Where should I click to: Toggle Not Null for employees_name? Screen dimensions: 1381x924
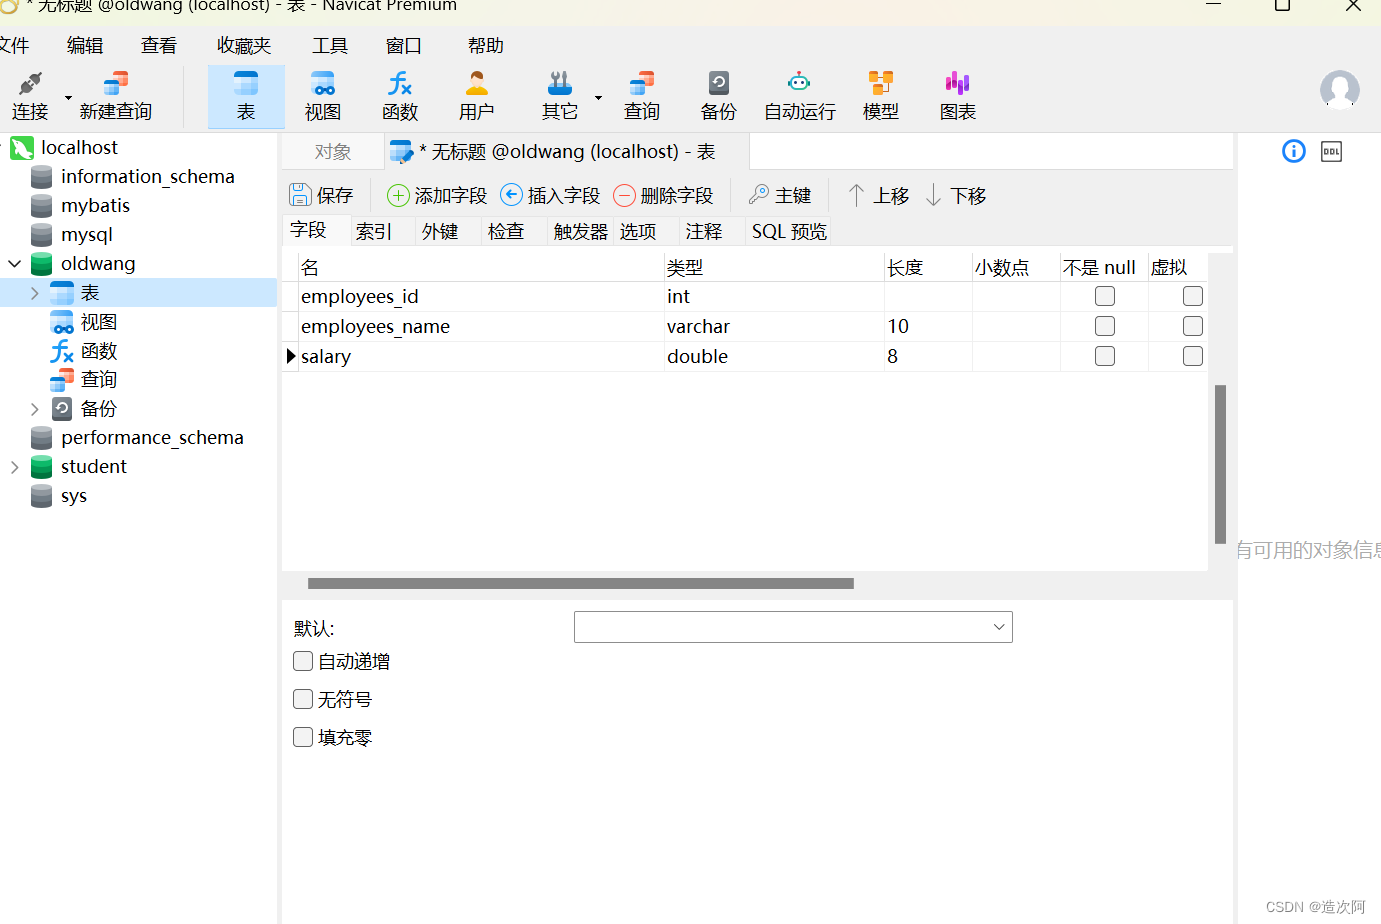click(x=1105, y=326)
